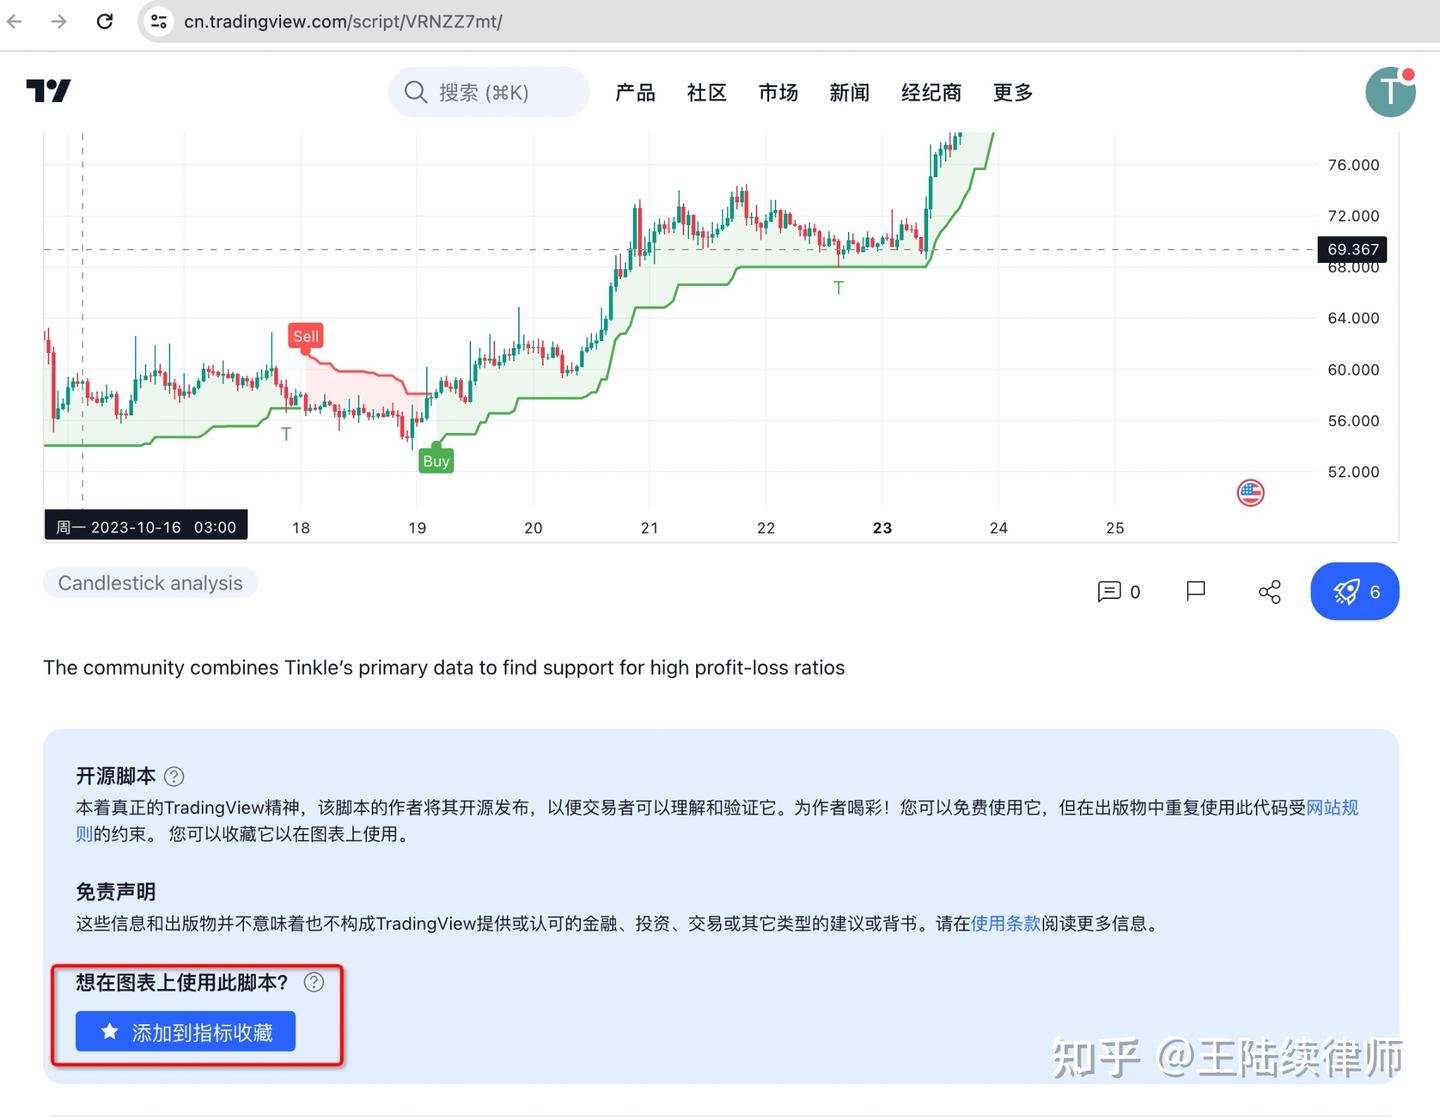Open the 网站规则 link

point(1333,807)
